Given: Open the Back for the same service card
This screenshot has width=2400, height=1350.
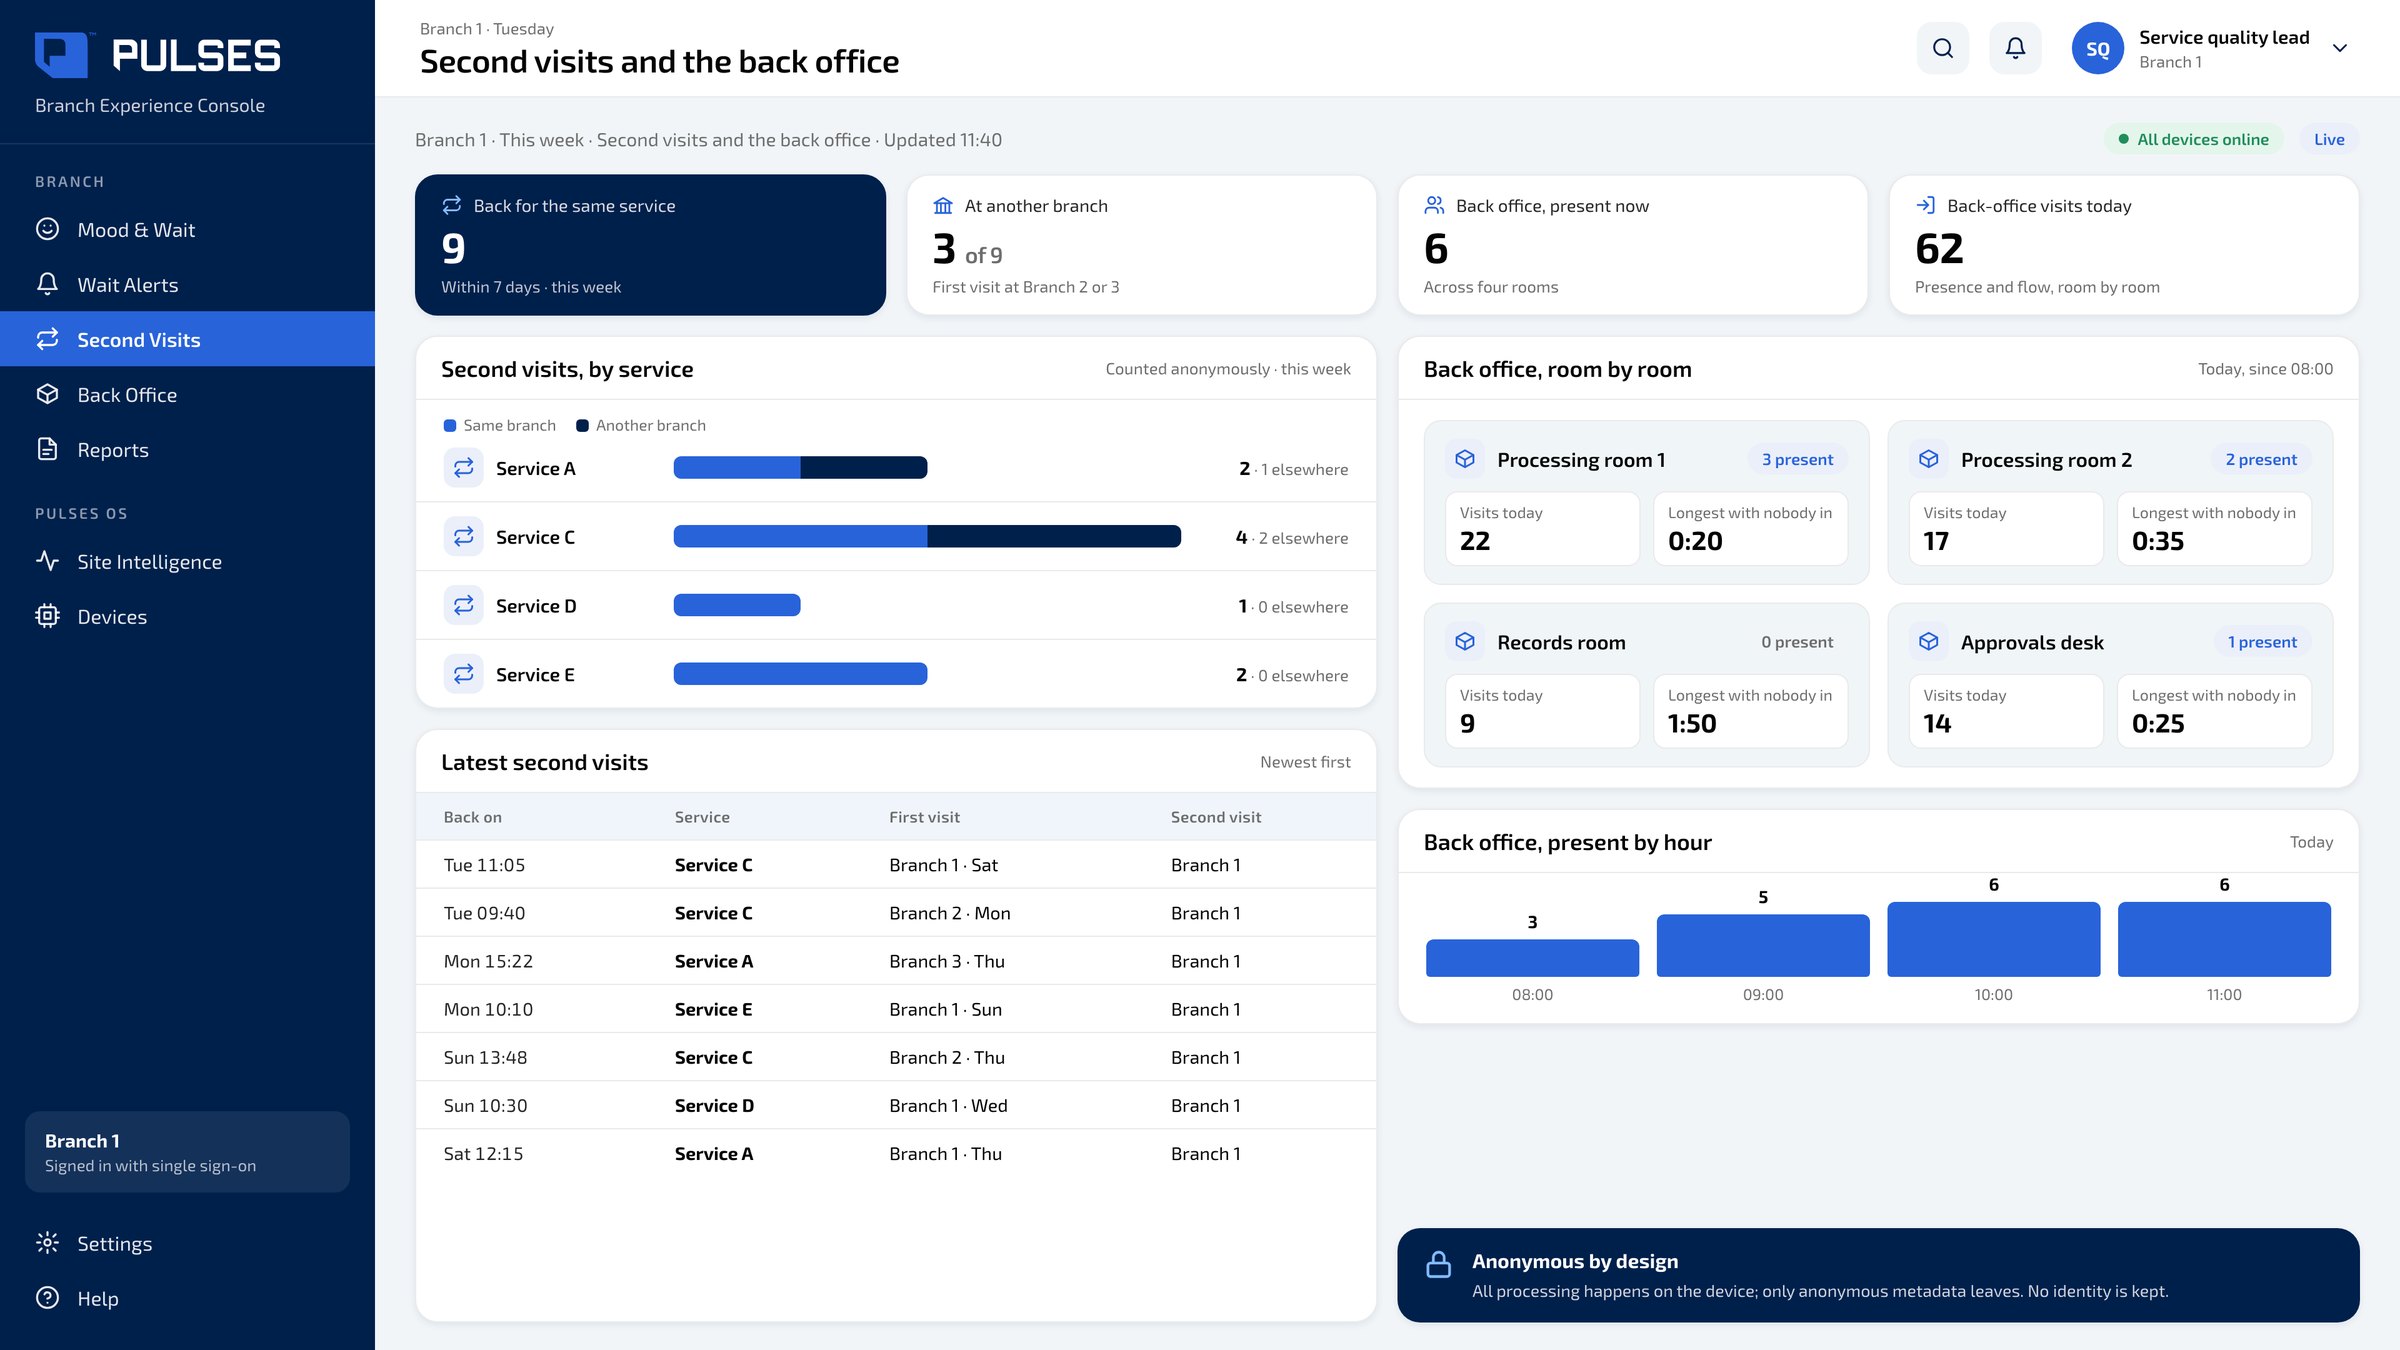Looking at the screenshot, I should point(650,245).
